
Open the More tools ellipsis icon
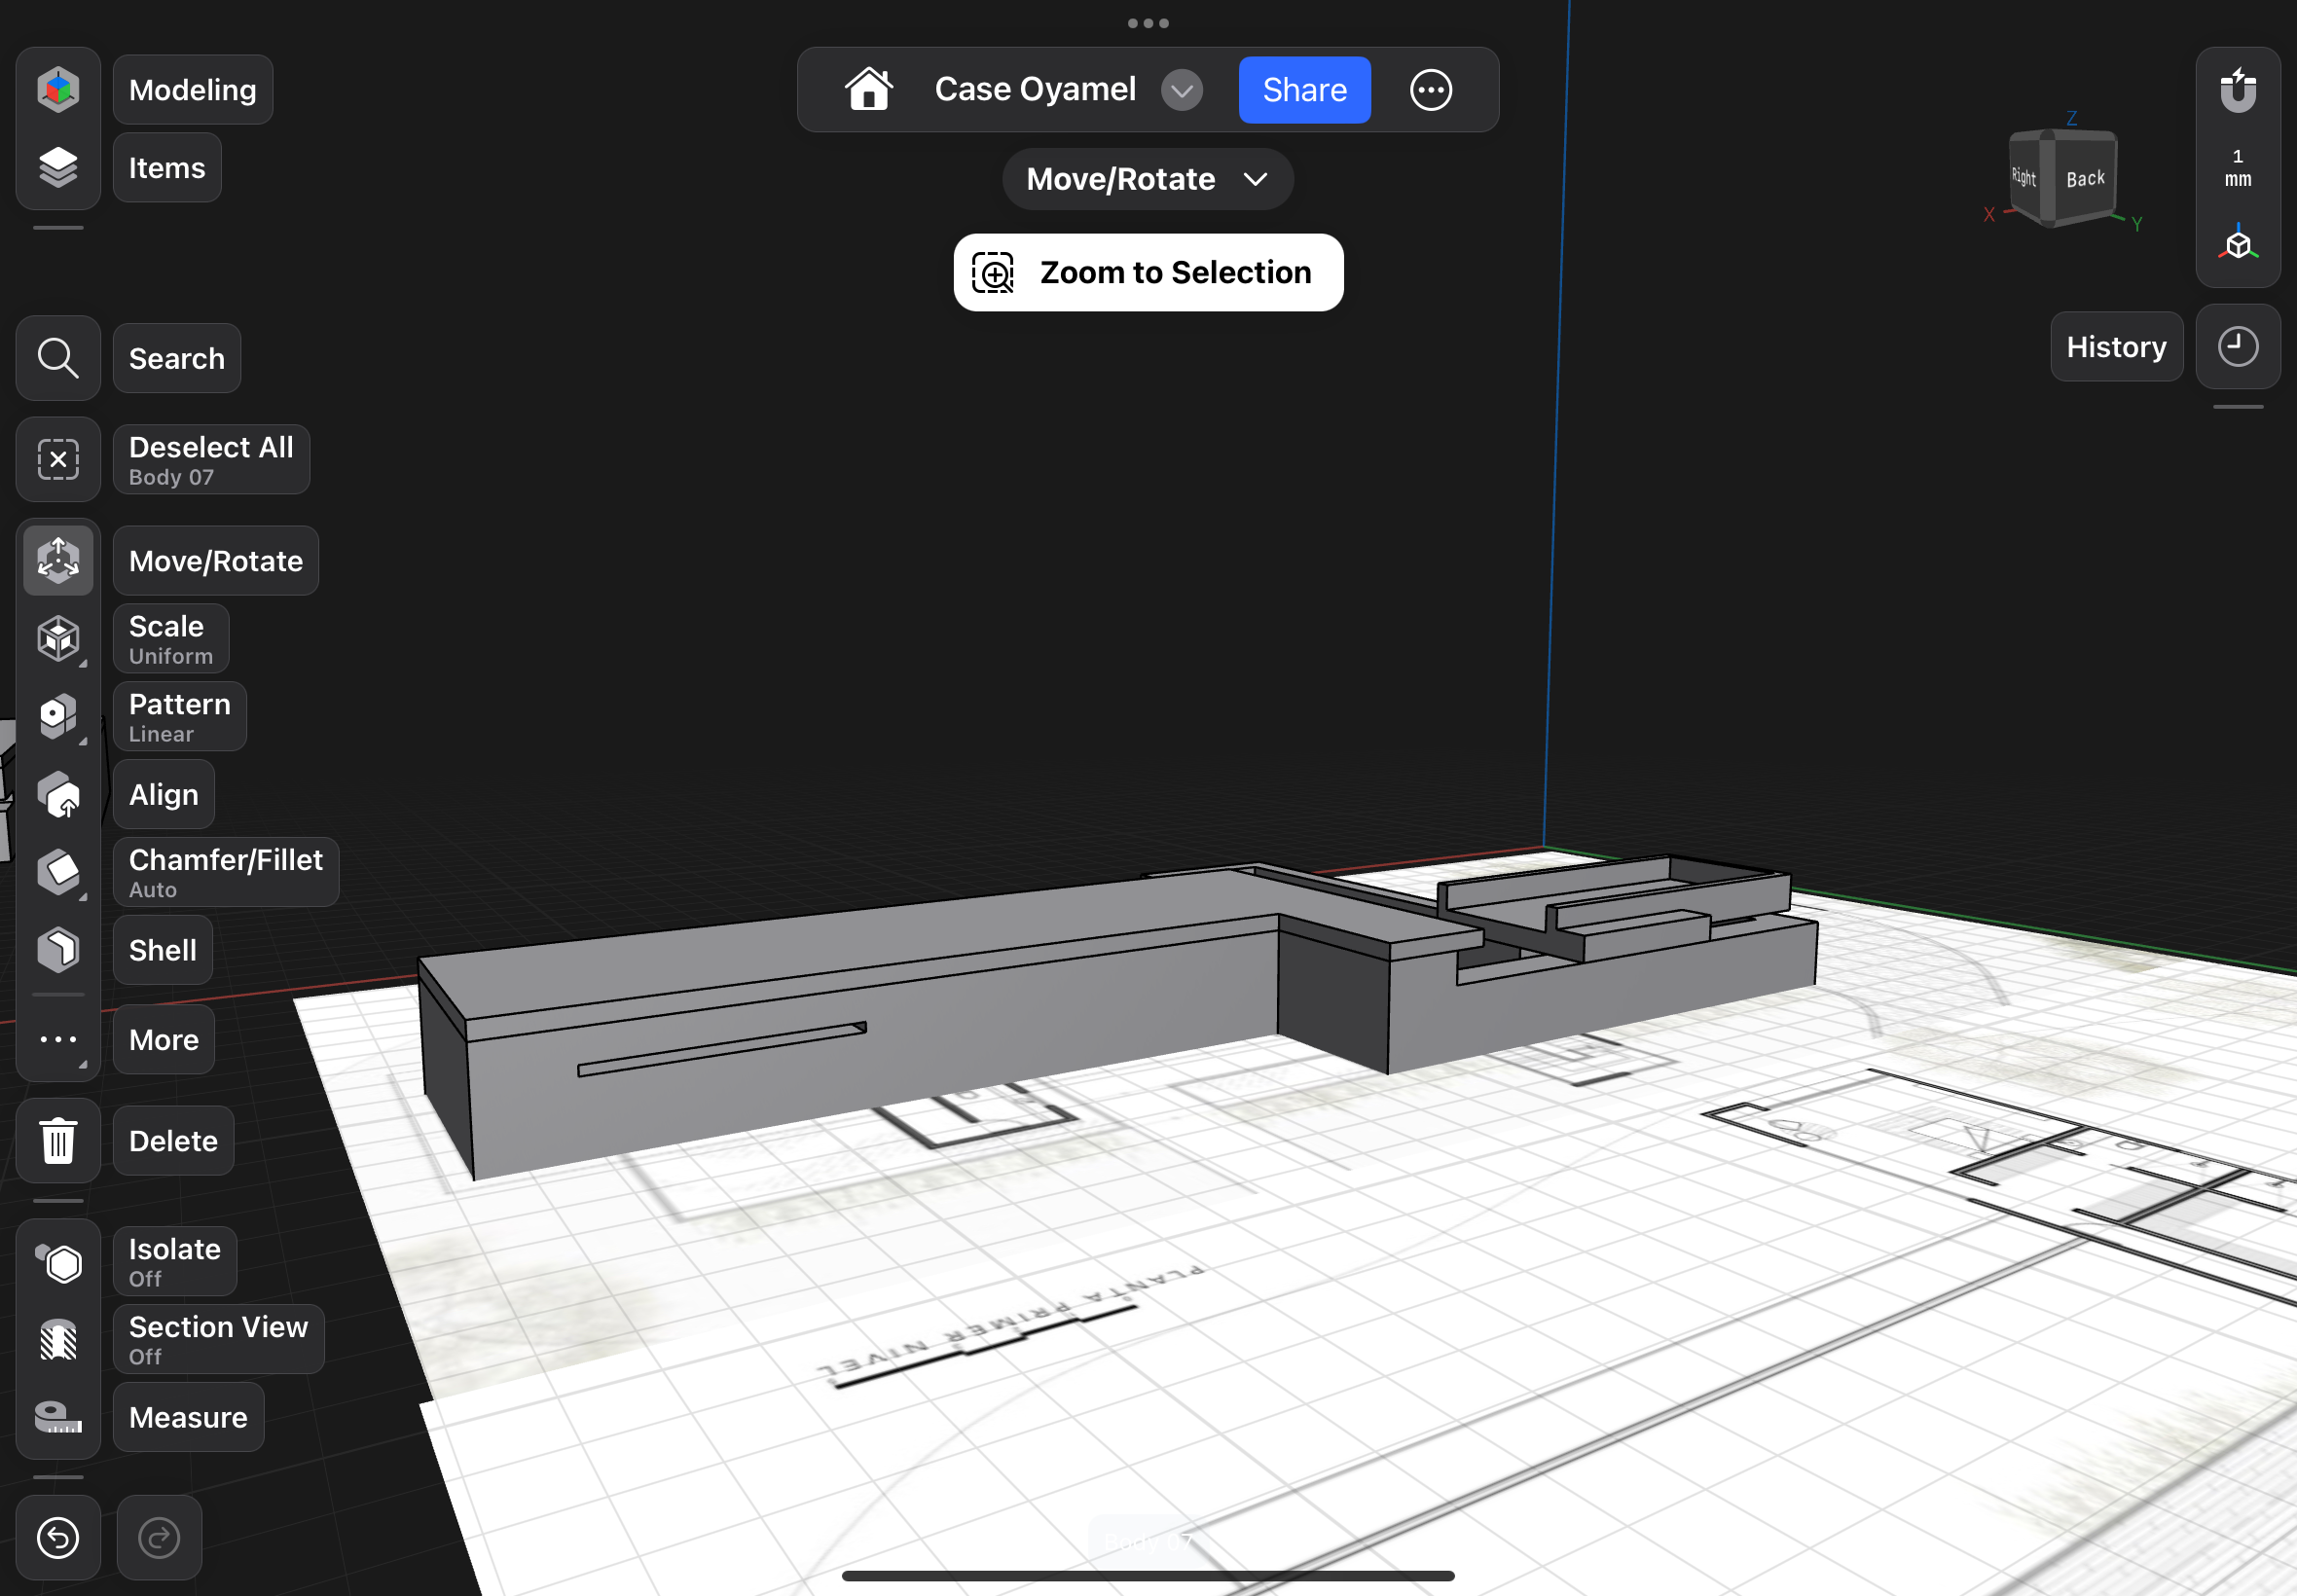pos(58,1039)
